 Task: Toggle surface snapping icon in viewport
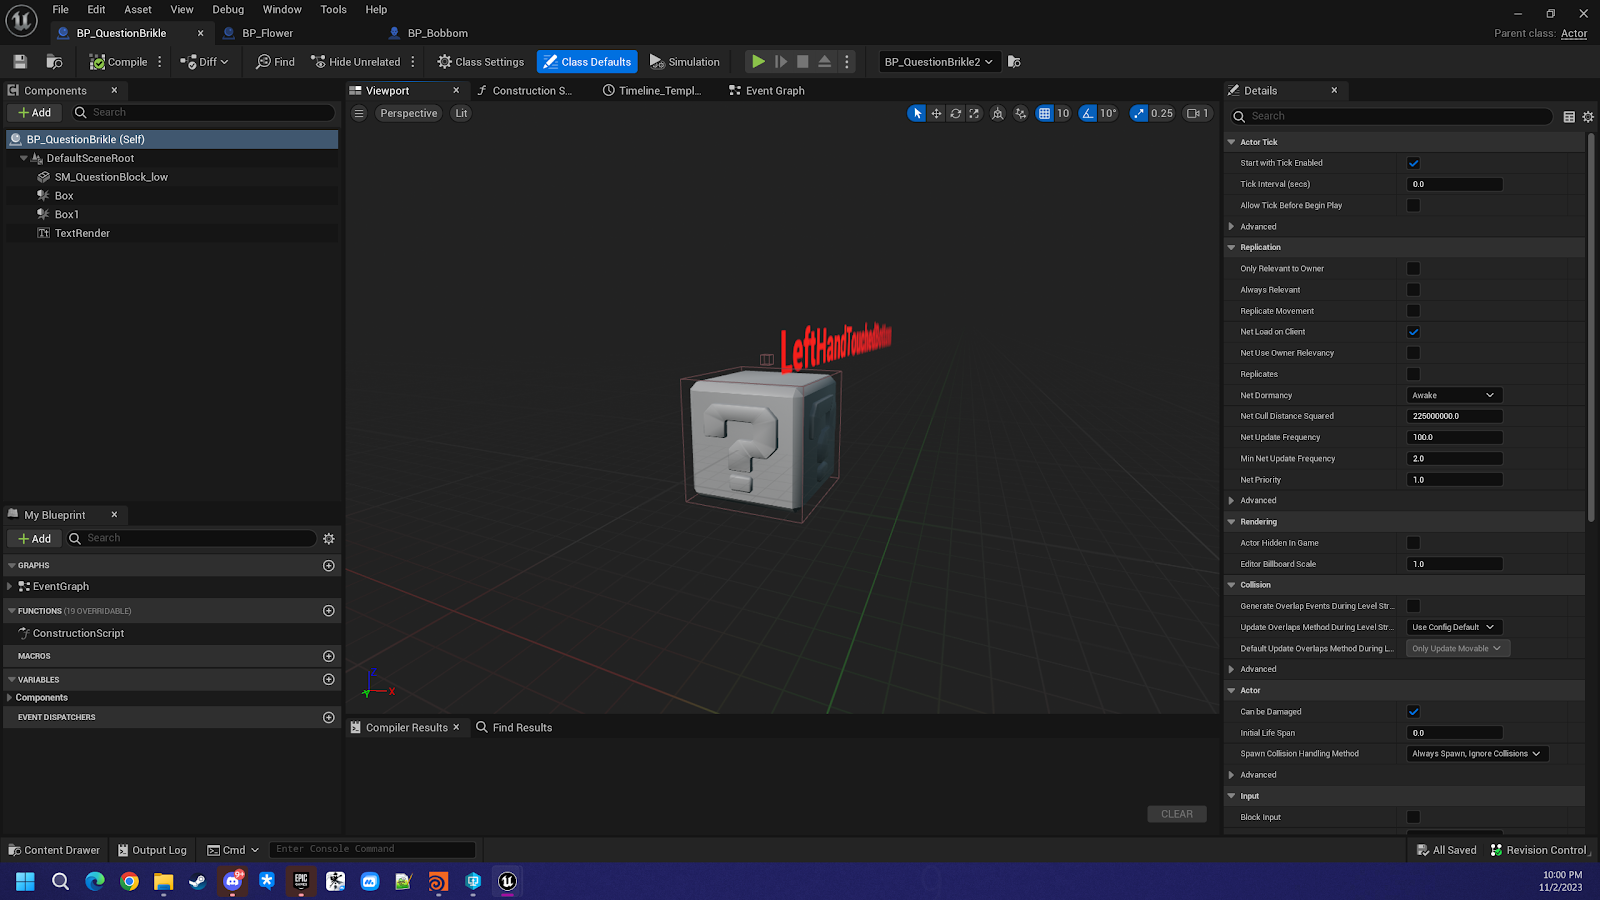[1020, 113]
